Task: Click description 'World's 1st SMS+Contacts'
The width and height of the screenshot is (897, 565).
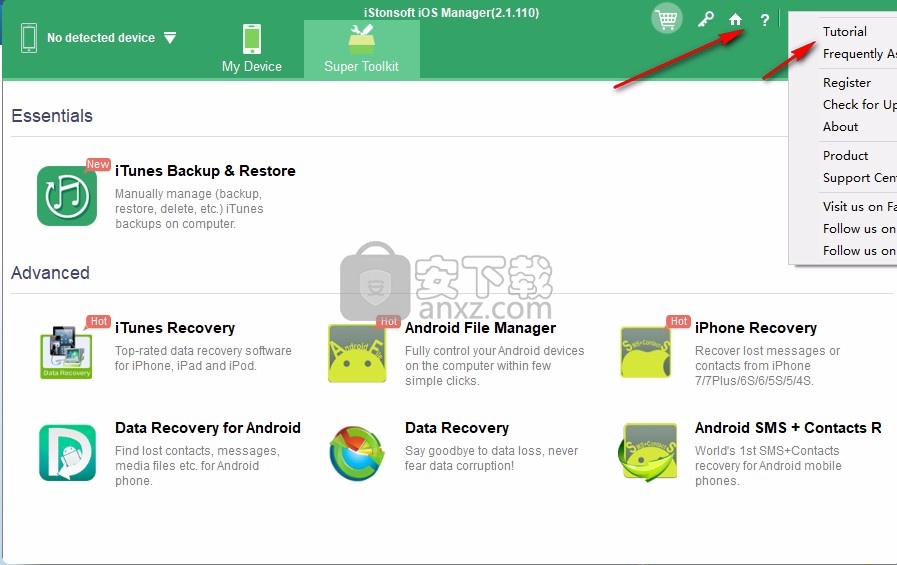Action: (767, 451)
